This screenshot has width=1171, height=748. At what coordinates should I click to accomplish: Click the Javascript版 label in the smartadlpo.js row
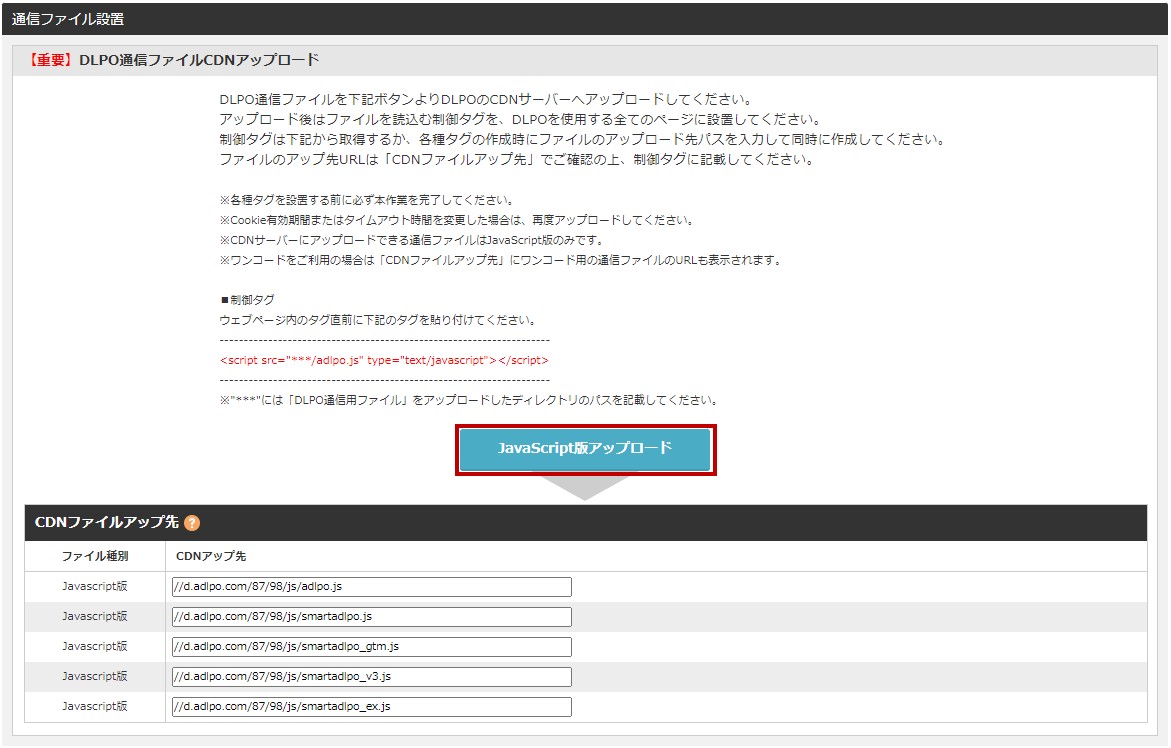click(95, 617)
